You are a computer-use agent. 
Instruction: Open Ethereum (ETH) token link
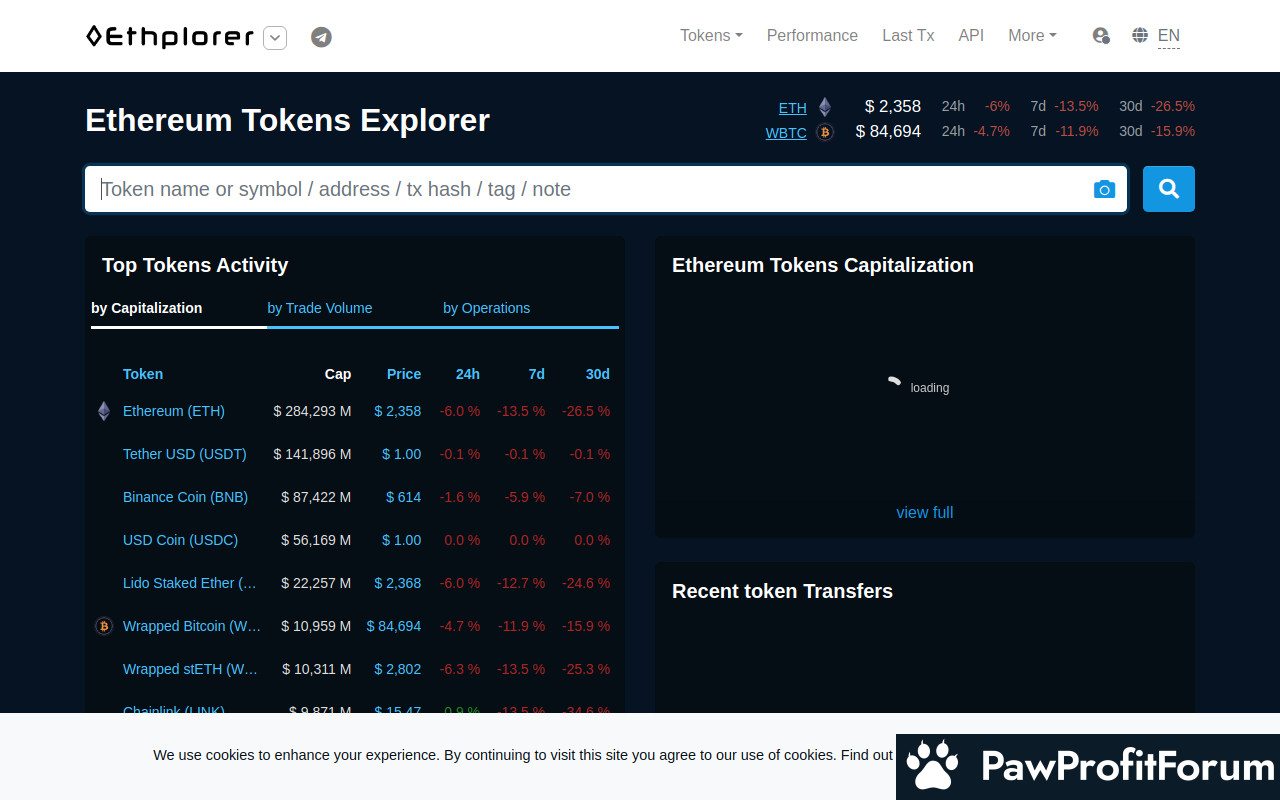pyautogui.click(x=174, y=411)
